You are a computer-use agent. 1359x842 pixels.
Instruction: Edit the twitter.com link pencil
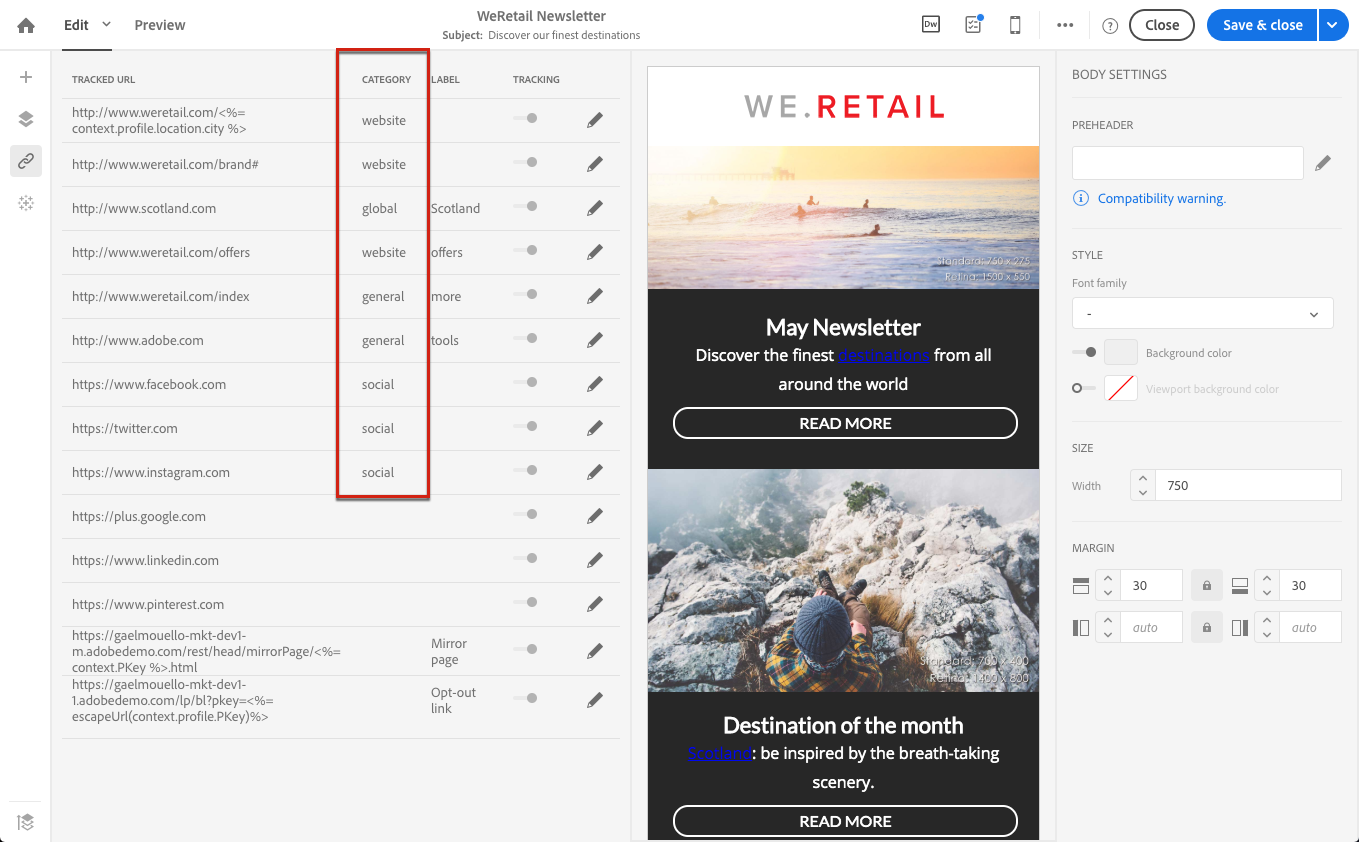click(x=595, y=428)
